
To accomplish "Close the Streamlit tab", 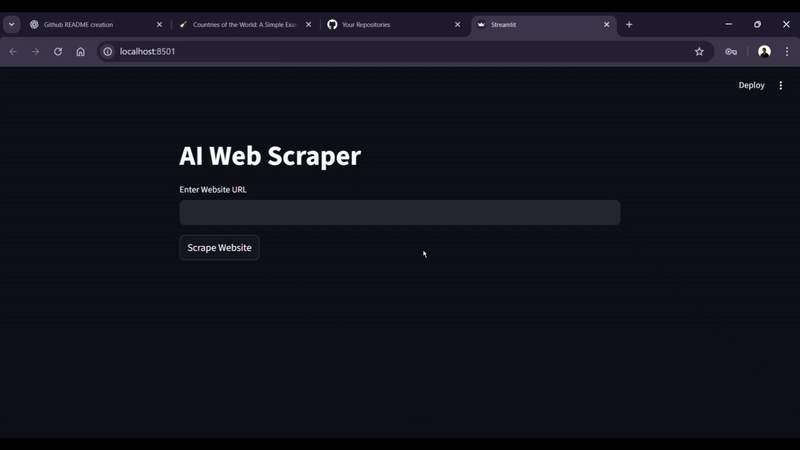I will coord(606,24).
